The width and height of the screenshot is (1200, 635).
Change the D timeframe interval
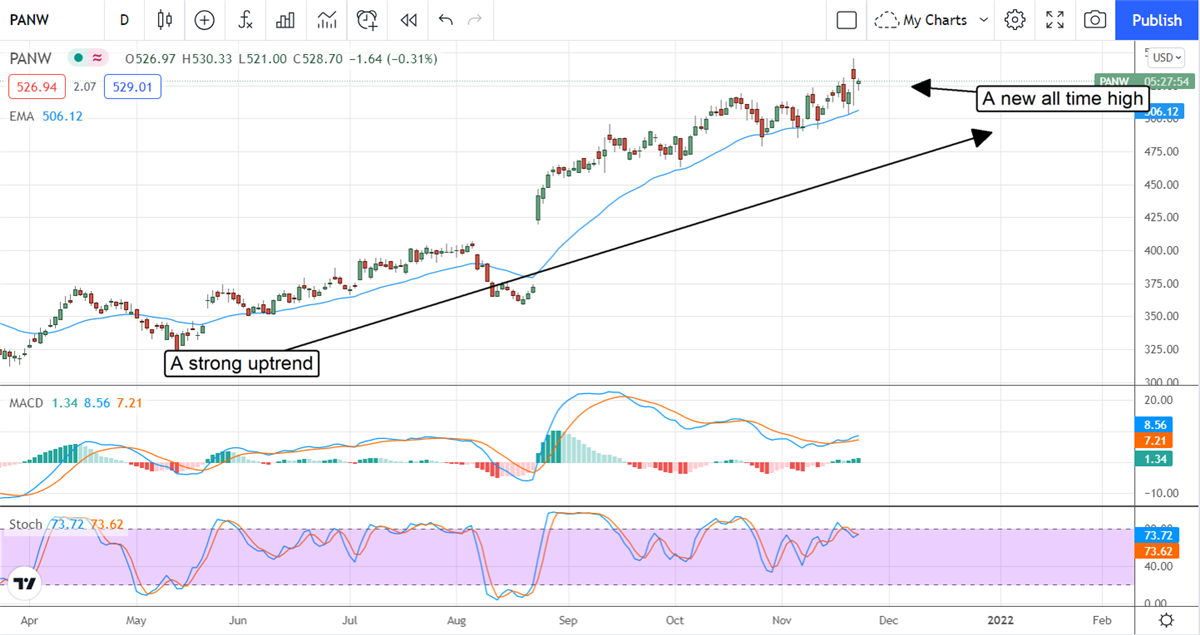click(x=124, y=20)
